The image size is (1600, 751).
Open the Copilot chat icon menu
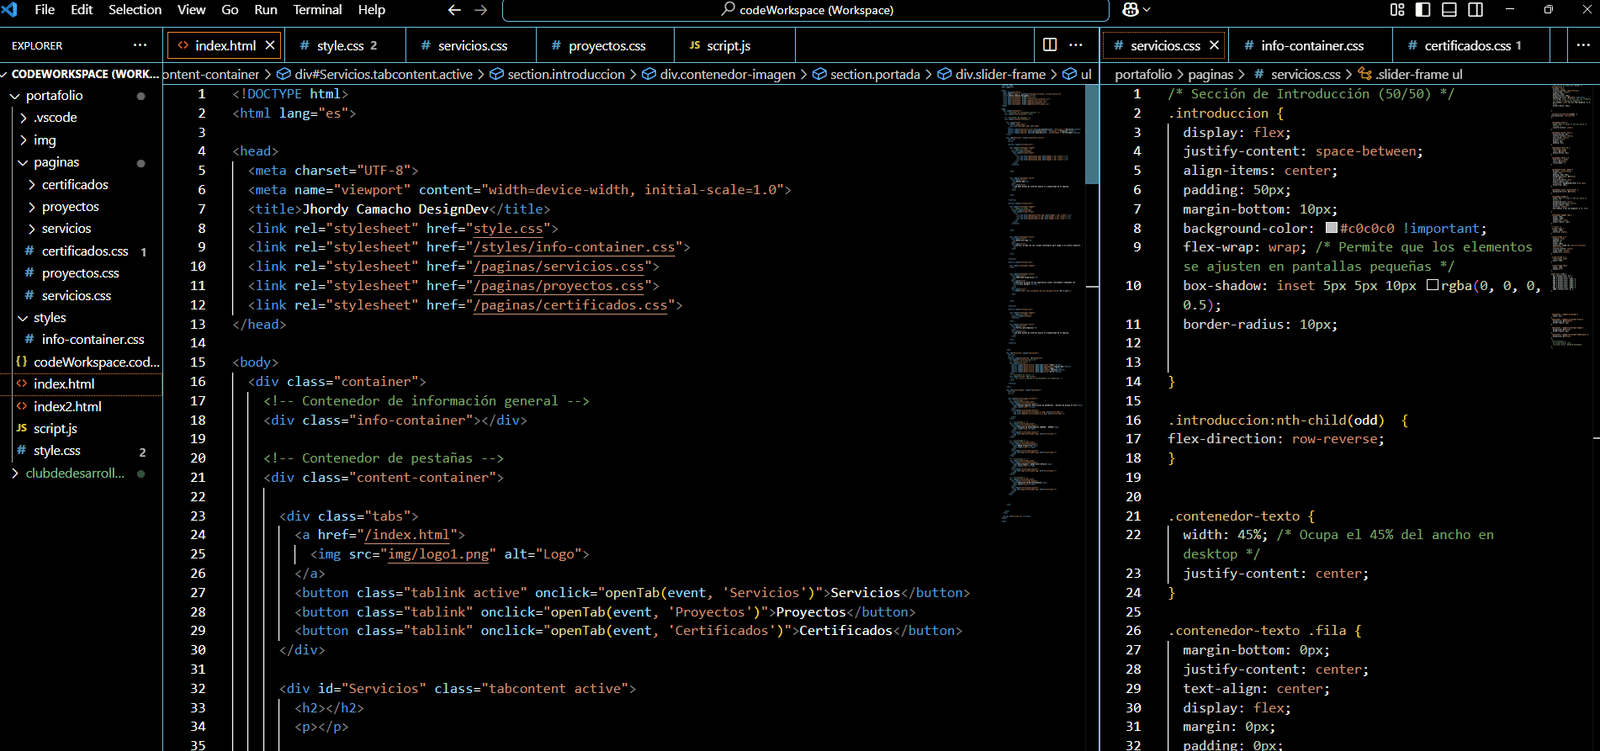point(1136,10)
